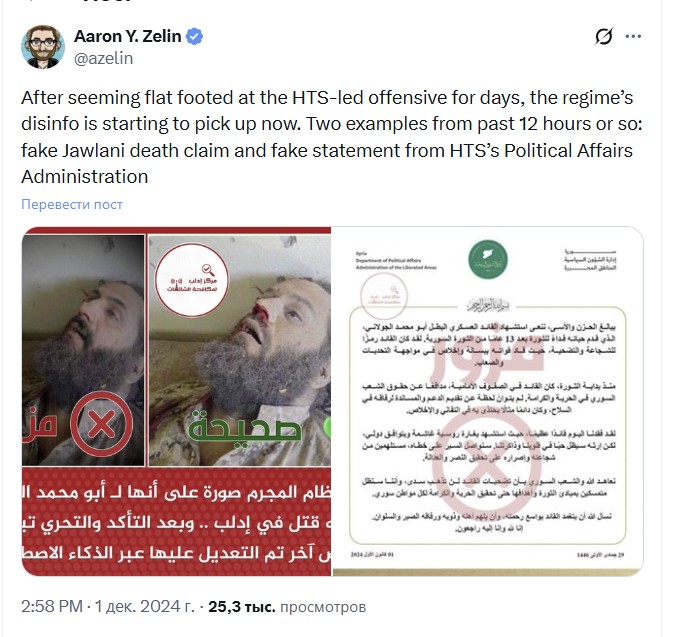
Task: Click the 1 дек. 2024 г. date text
Action: coord(145,607)
